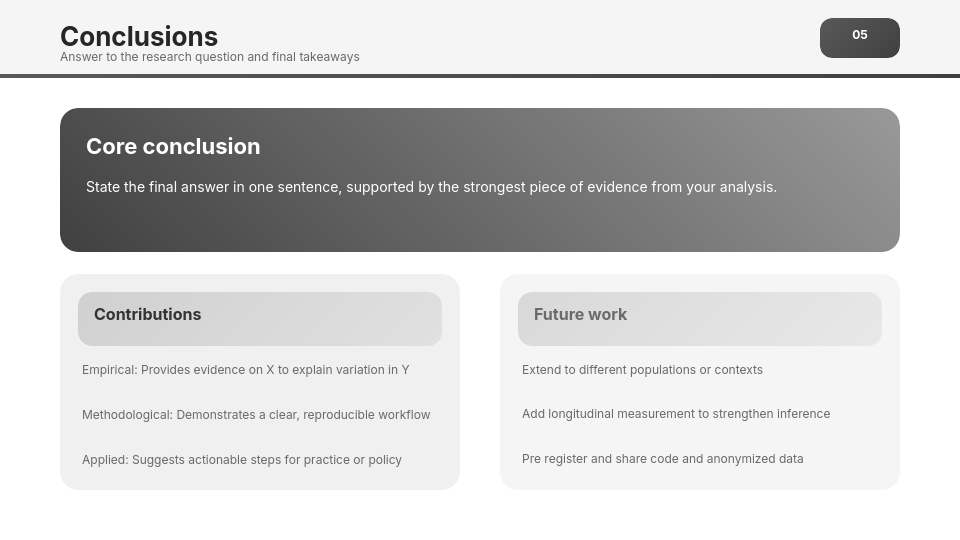Select the Core conclusion heading
Image resolution: width=960 pixels, height=540 pixels.
173,146
